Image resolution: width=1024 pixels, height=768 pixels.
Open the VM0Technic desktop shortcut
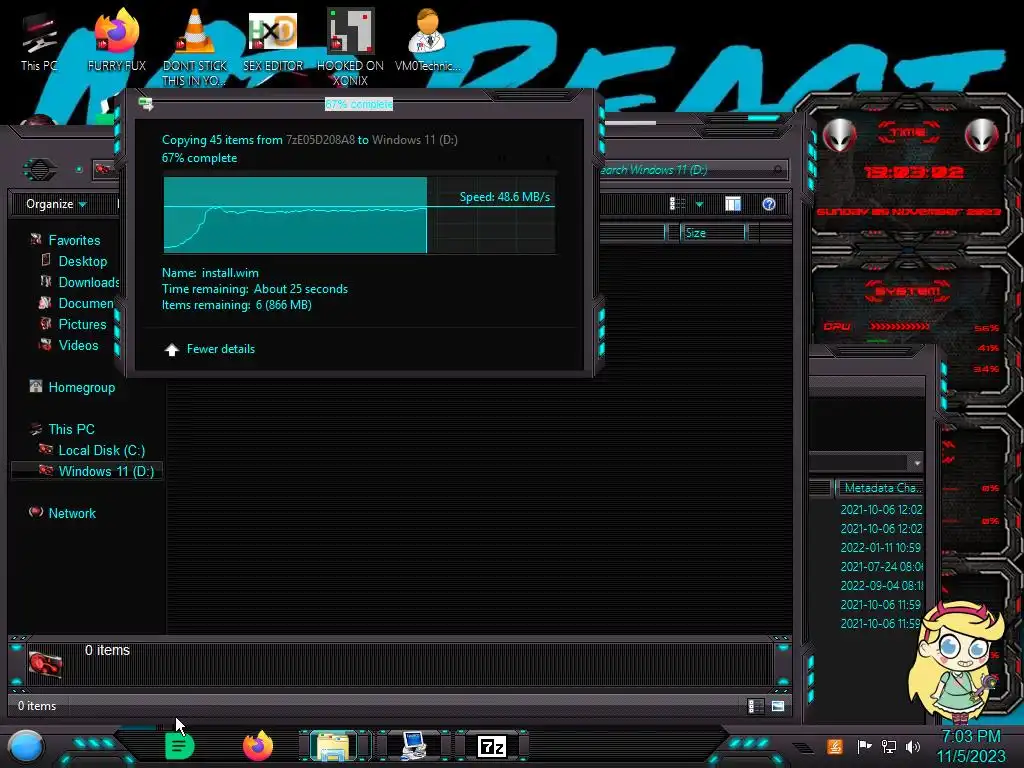[x=427, y=40]
